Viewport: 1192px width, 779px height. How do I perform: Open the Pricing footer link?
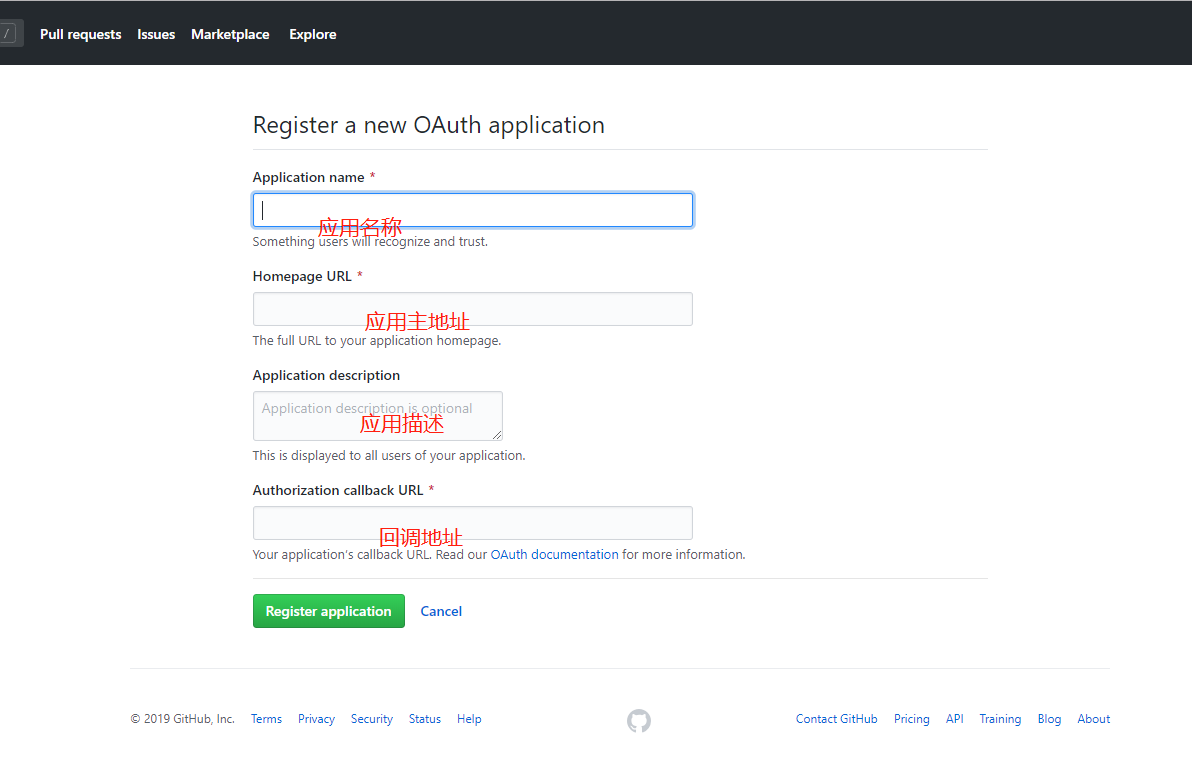click(x=911, y=719)
